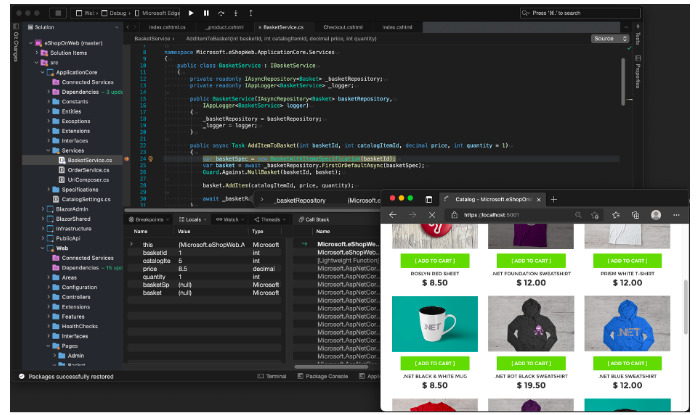This screenshot has width=698, height=415.
Task: Step over the current line
Action: [x=221, y=13]
